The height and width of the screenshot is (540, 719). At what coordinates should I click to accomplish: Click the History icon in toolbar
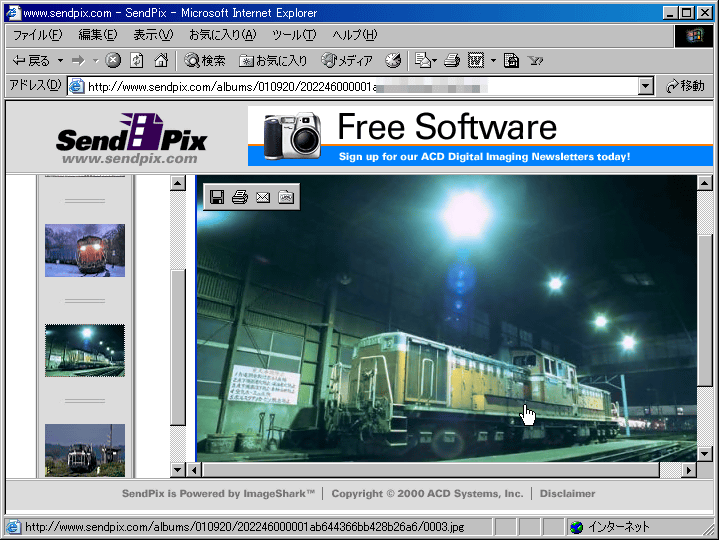(393, 61)
